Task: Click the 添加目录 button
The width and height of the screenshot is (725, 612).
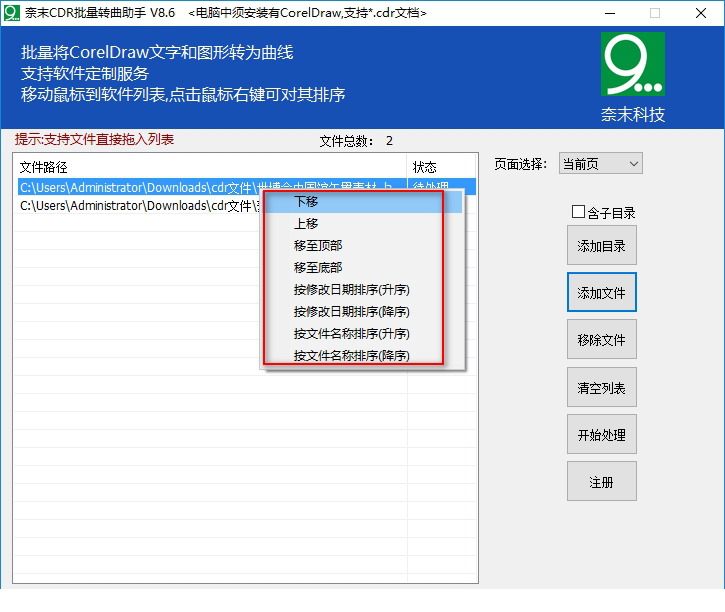Action: pos(602,245)
